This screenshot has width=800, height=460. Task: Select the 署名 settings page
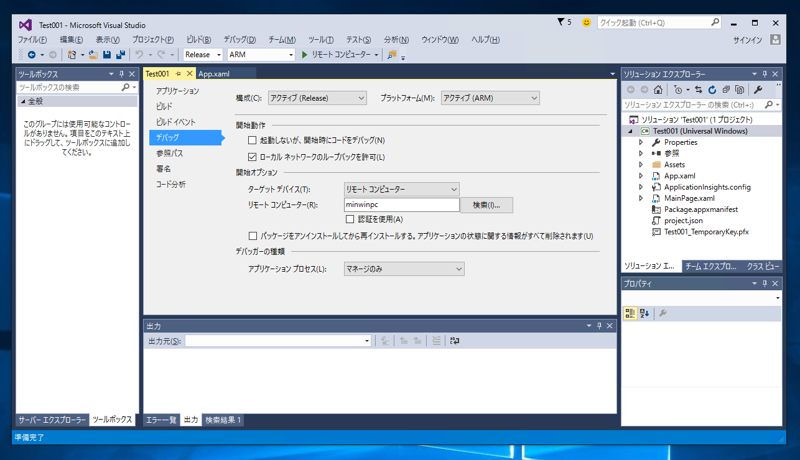[163, 169]
